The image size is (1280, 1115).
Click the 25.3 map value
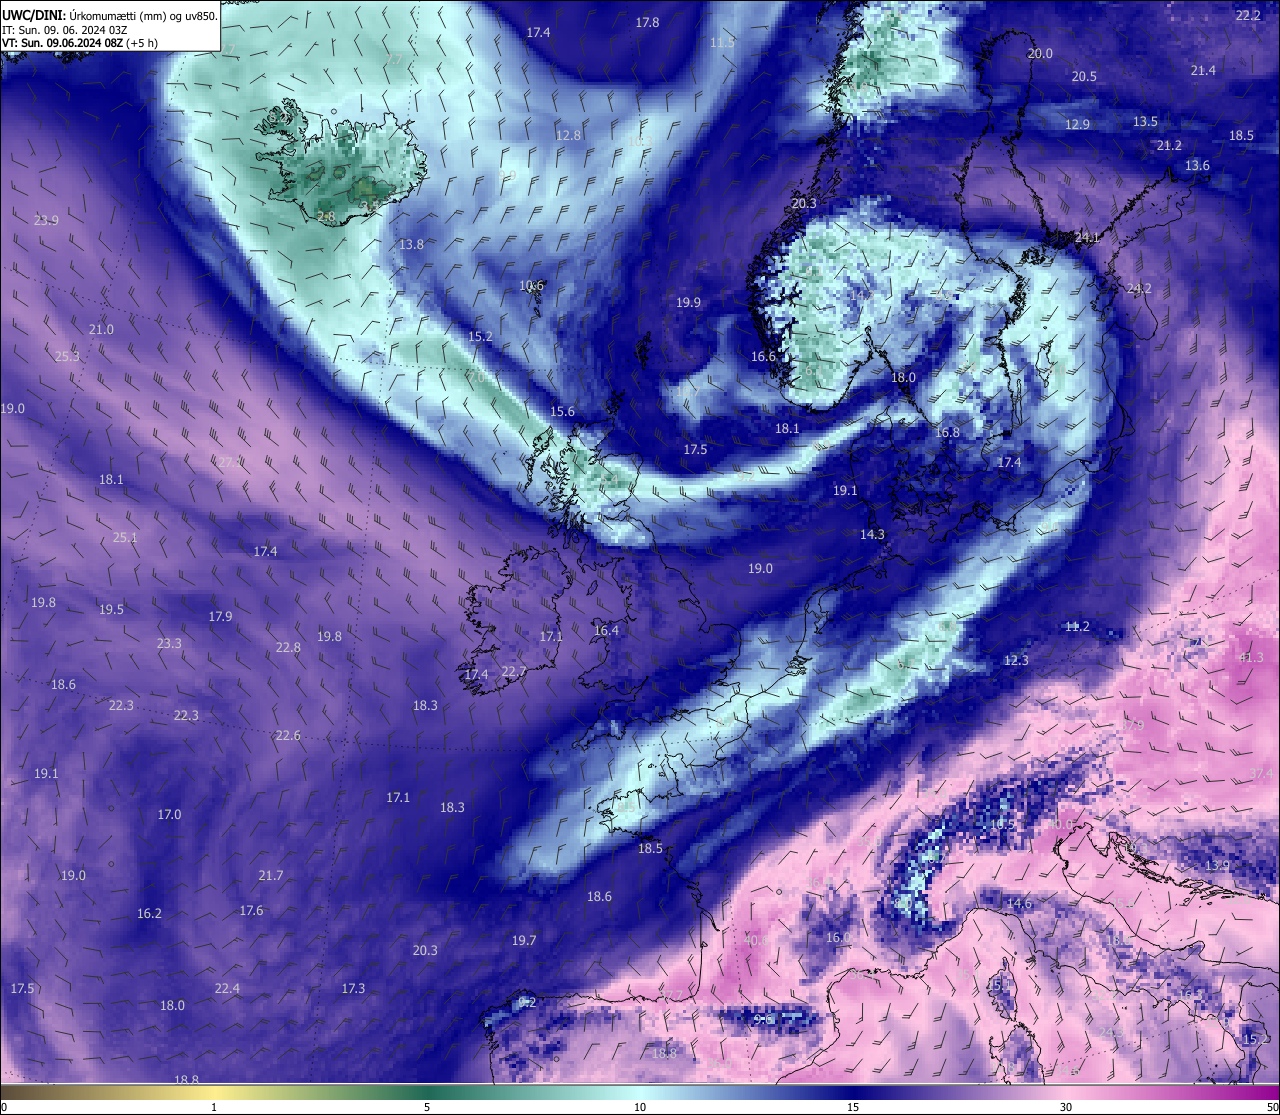tap(67, 356)
